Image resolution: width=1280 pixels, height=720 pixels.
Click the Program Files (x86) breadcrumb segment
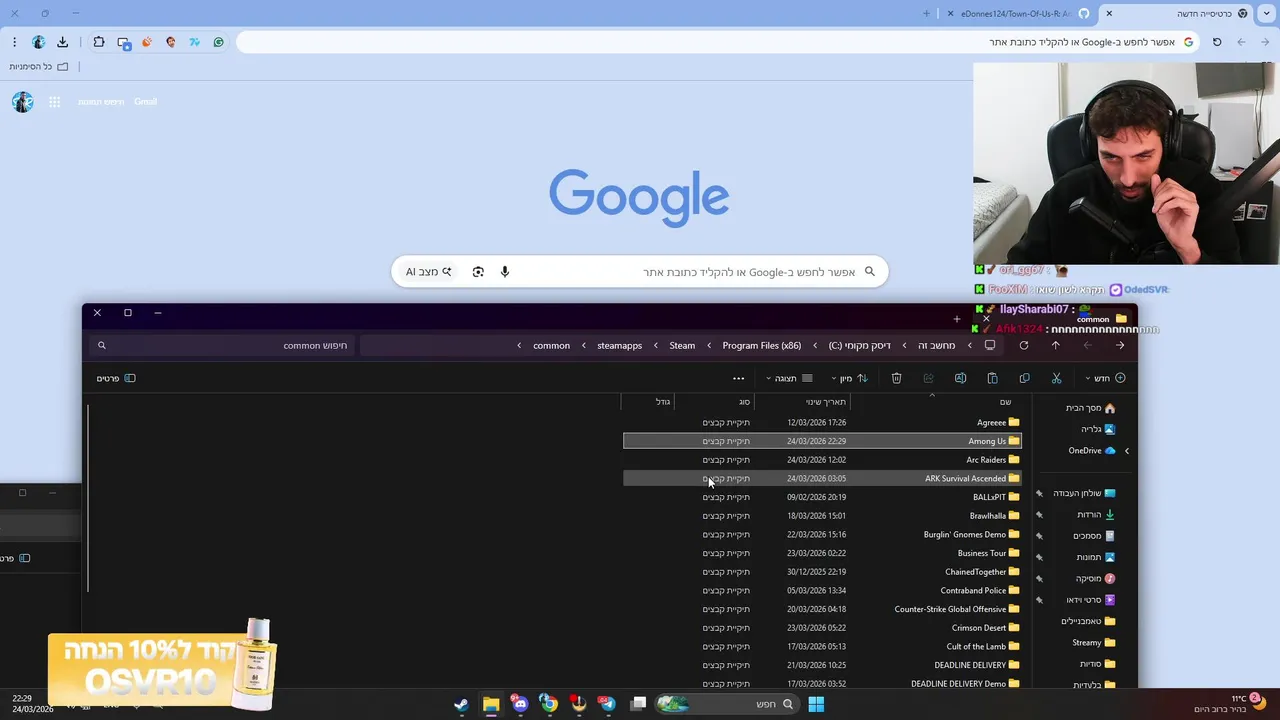[x=762, y=345]
